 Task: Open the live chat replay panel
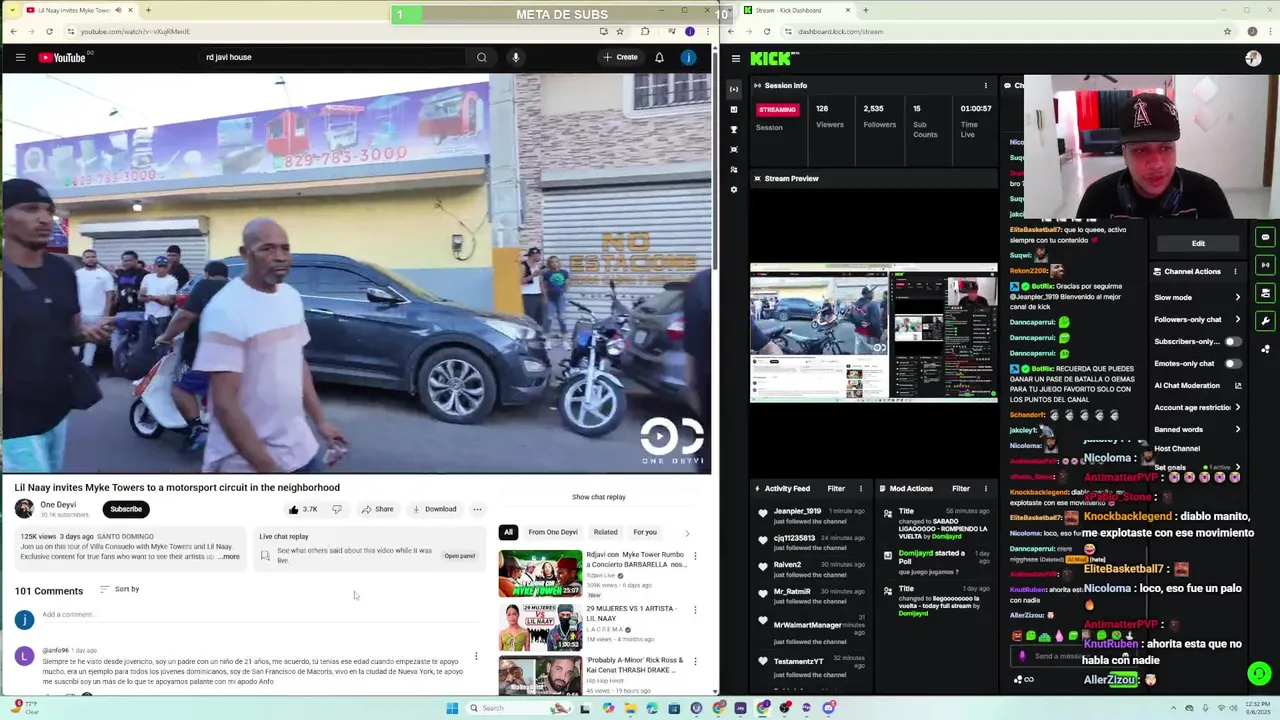tap(460, 556)
